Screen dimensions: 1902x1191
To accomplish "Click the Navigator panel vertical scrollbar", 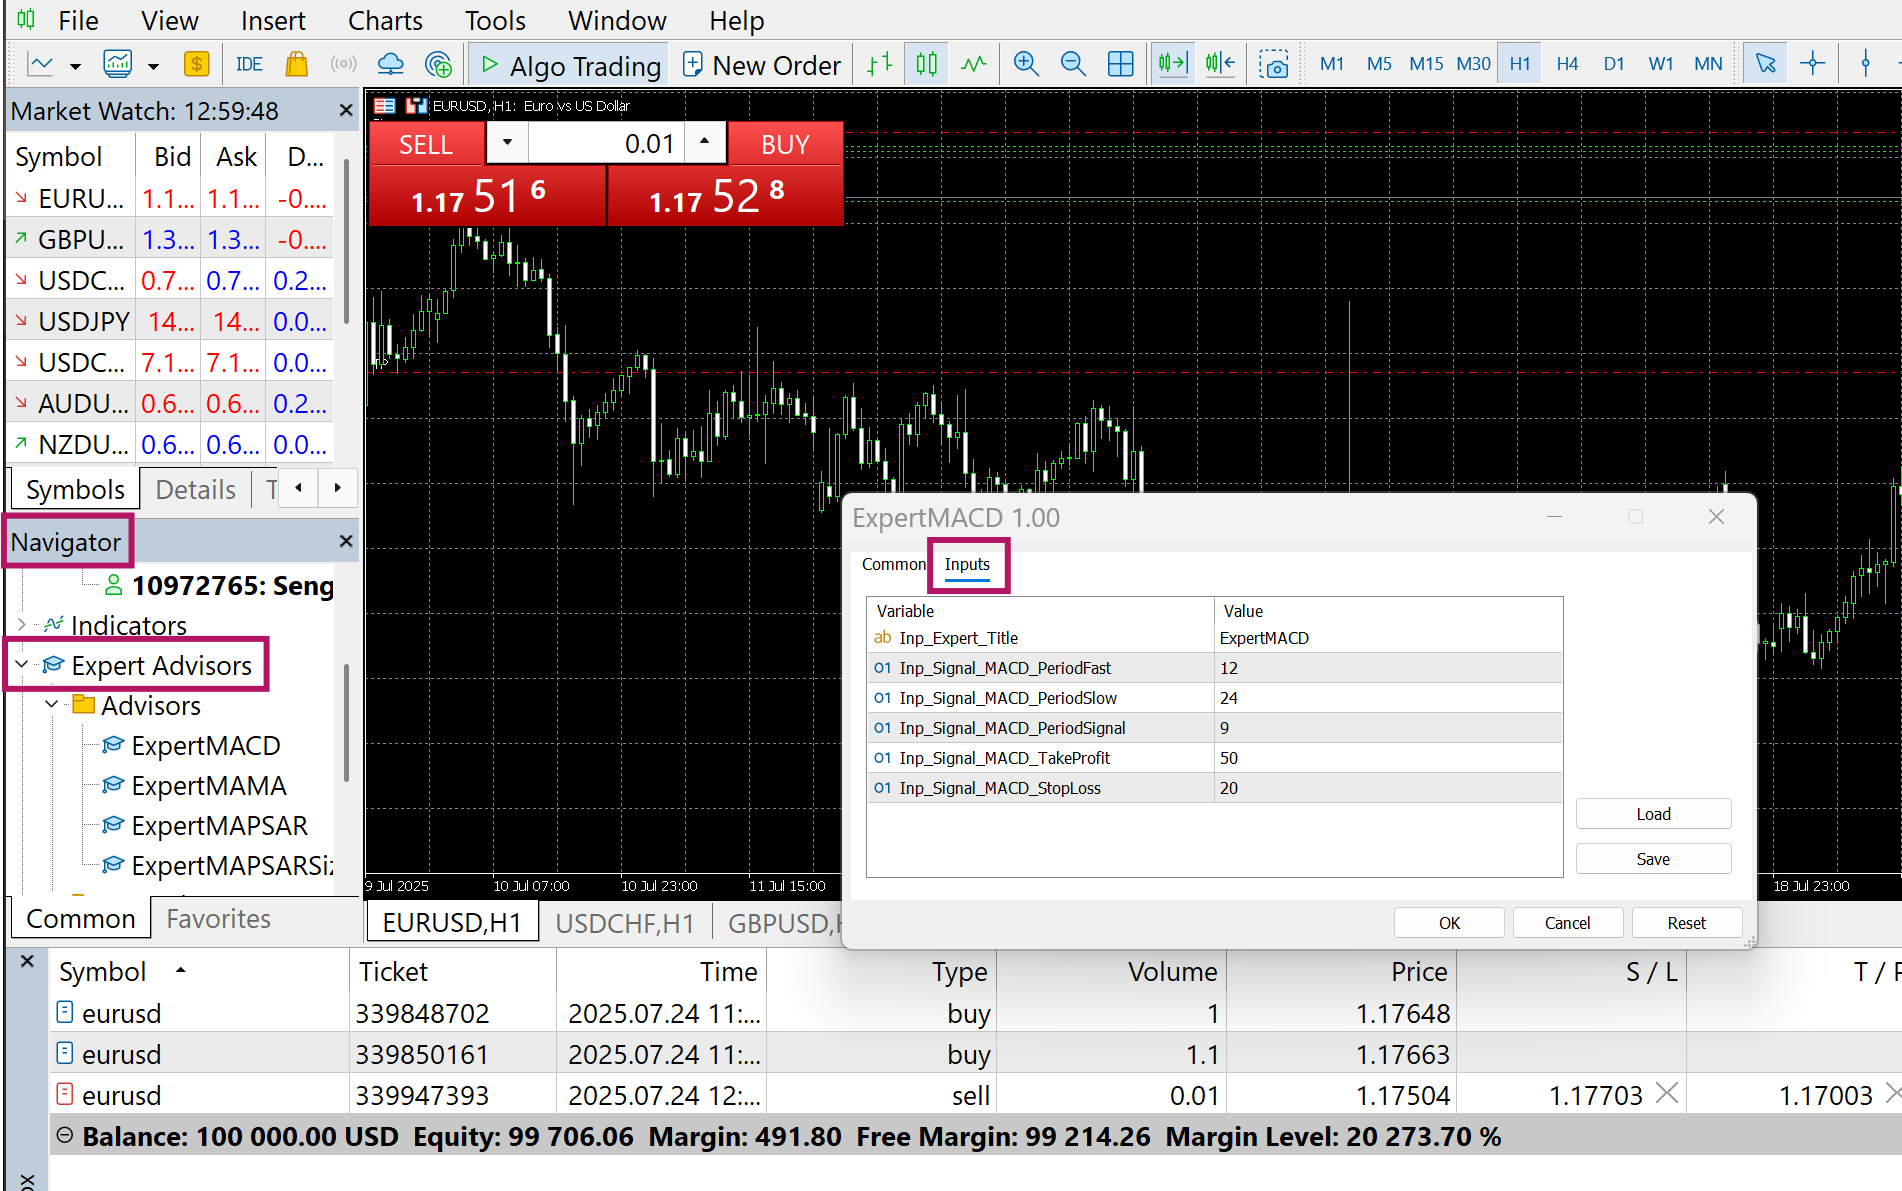I will 346,720.
